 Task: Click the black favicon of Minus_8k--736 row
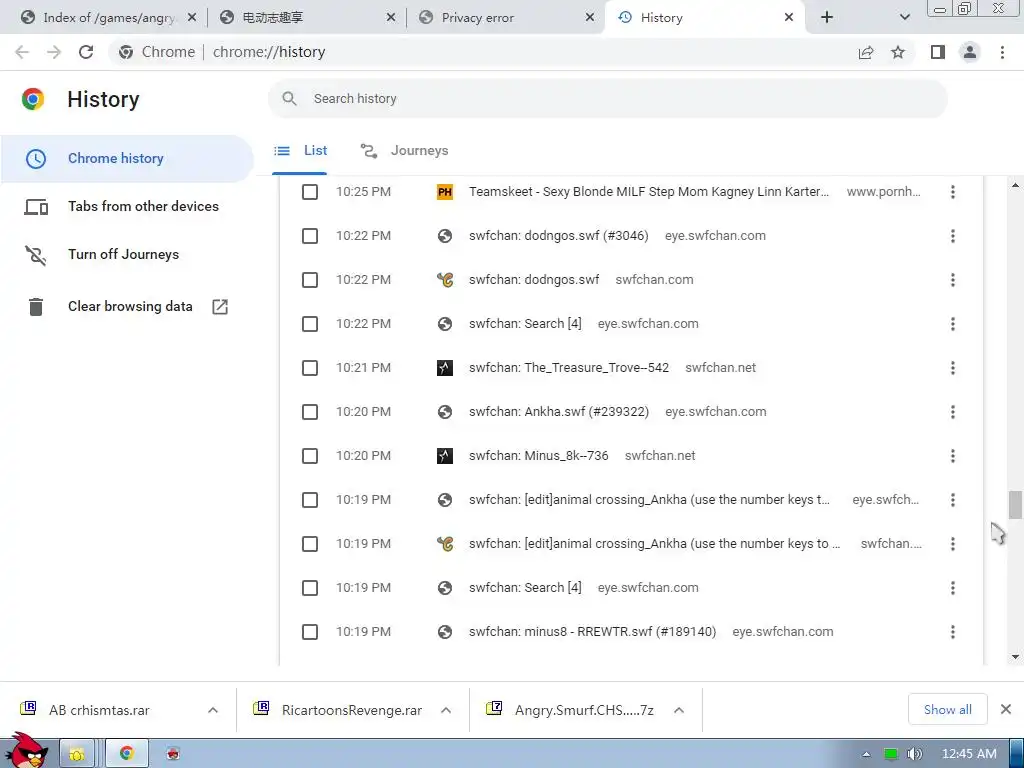click(x=445, y=456)
